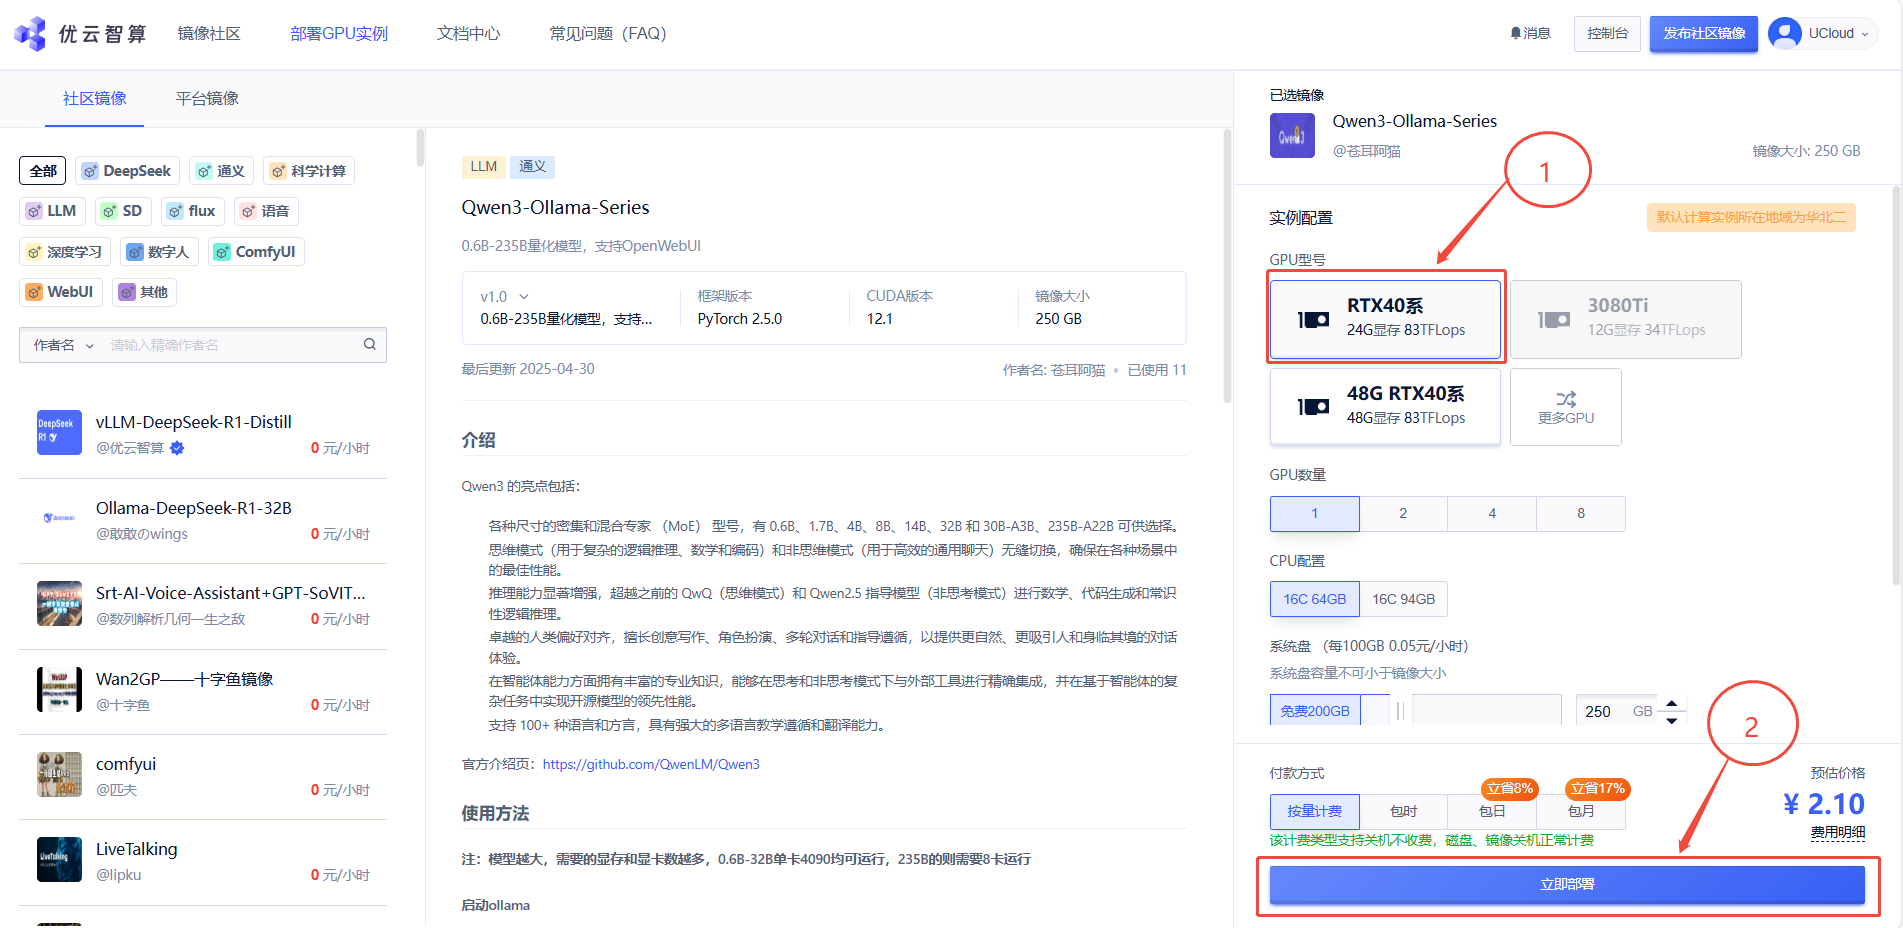This screenshot has height=928, width=1903.
Task: Click the selected Qwen3 image logo thumbnail
Action: click(x=1292, y=135)
